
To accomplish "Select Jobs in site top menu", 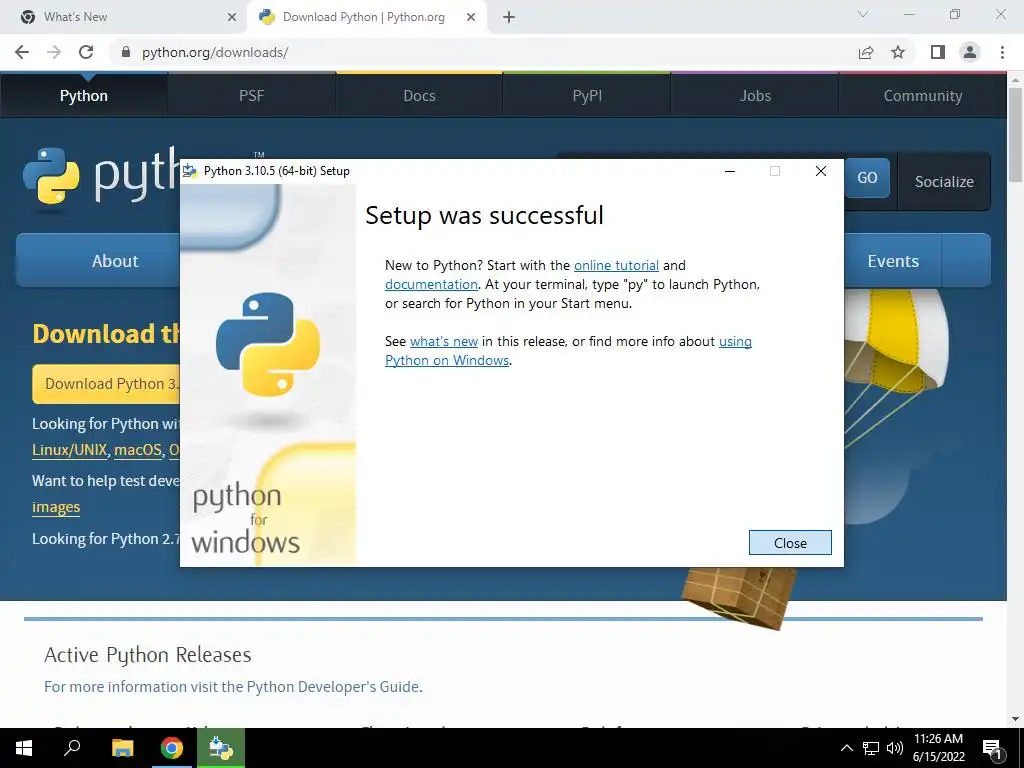I will (755, 95).
